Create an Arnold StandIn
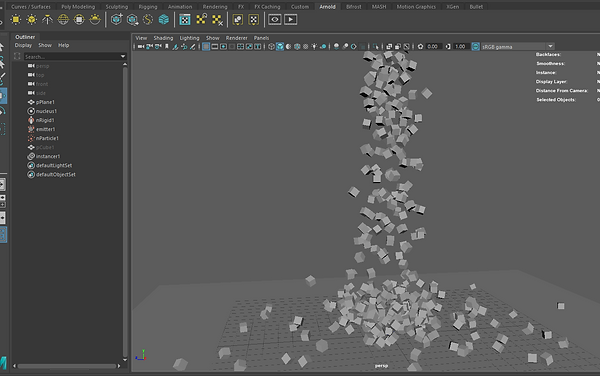This screenshot has width=600, height=376. 116,20
